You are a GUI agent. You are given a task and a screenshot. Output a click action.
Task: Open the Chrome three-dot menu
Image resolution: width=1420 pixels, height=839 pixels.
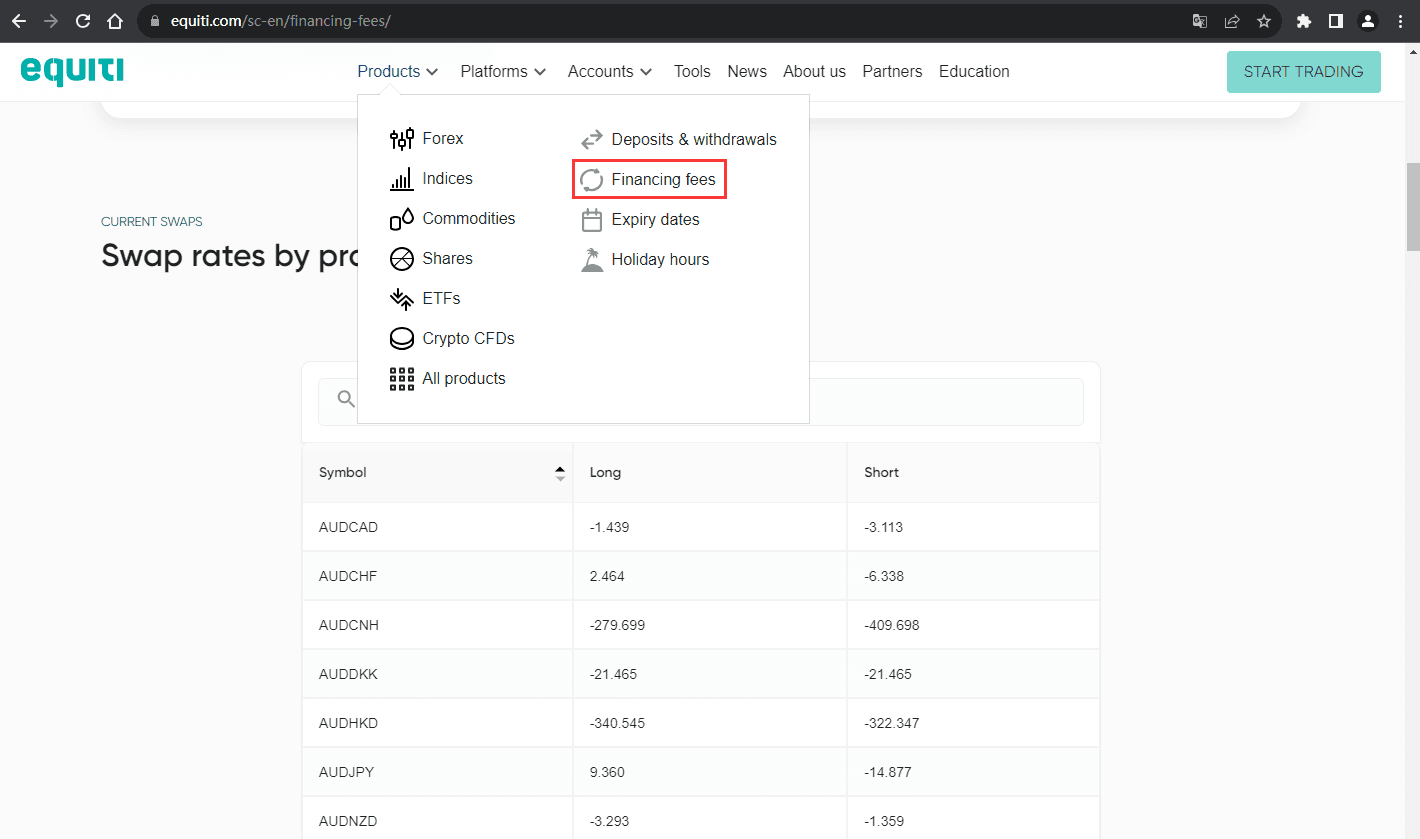coord(1400,21)
